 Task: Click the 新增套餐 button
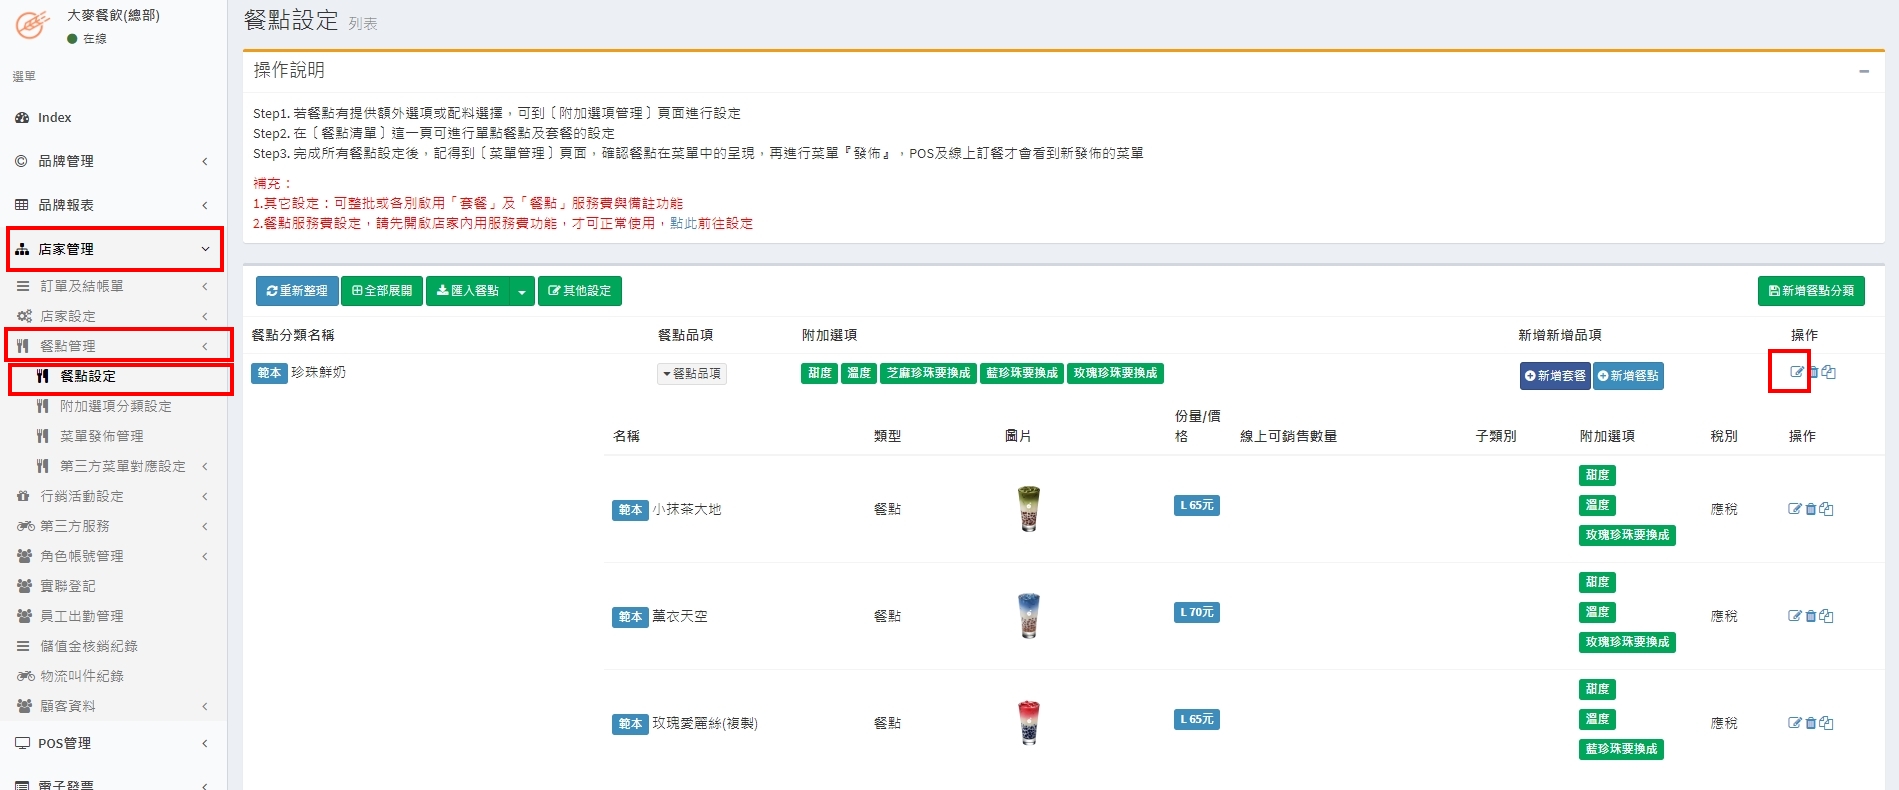1554,376
